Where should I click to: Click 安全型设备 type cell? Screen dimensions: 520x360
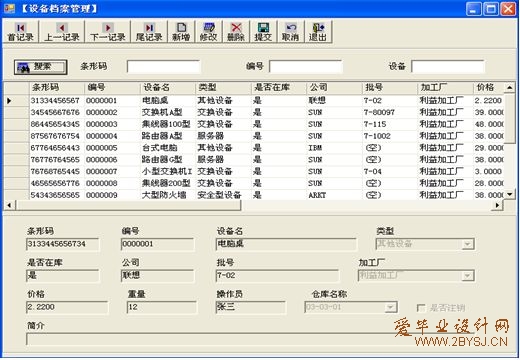223,195
